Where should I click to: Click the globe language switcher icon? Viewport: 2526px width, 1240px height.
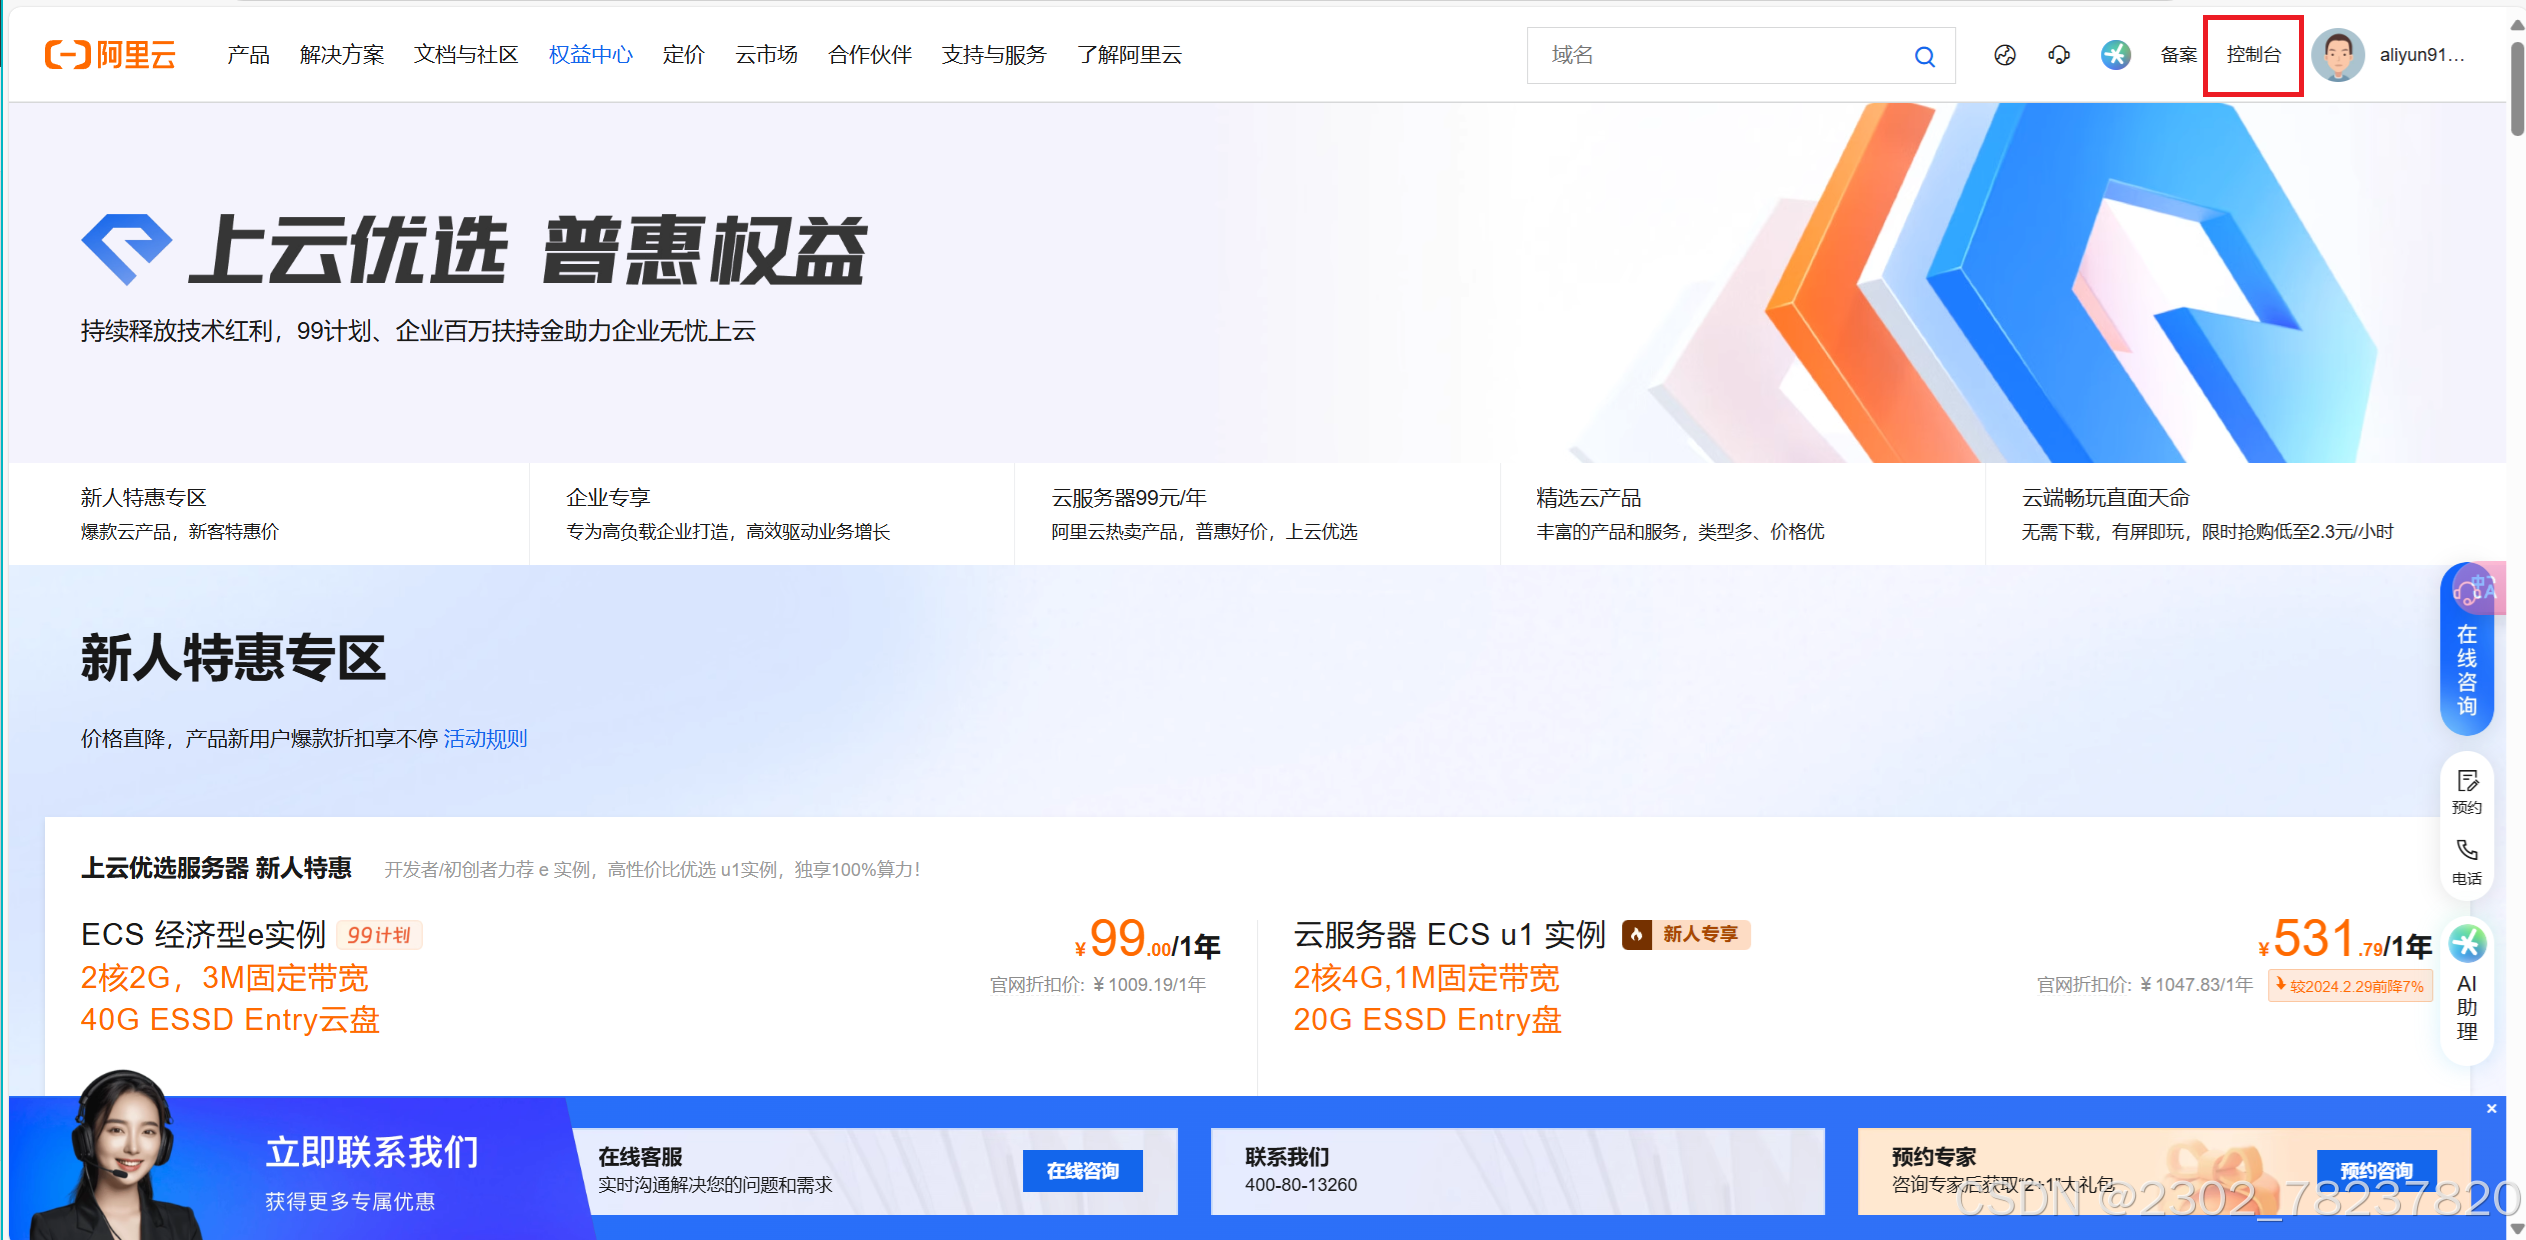coord(2004,55)
